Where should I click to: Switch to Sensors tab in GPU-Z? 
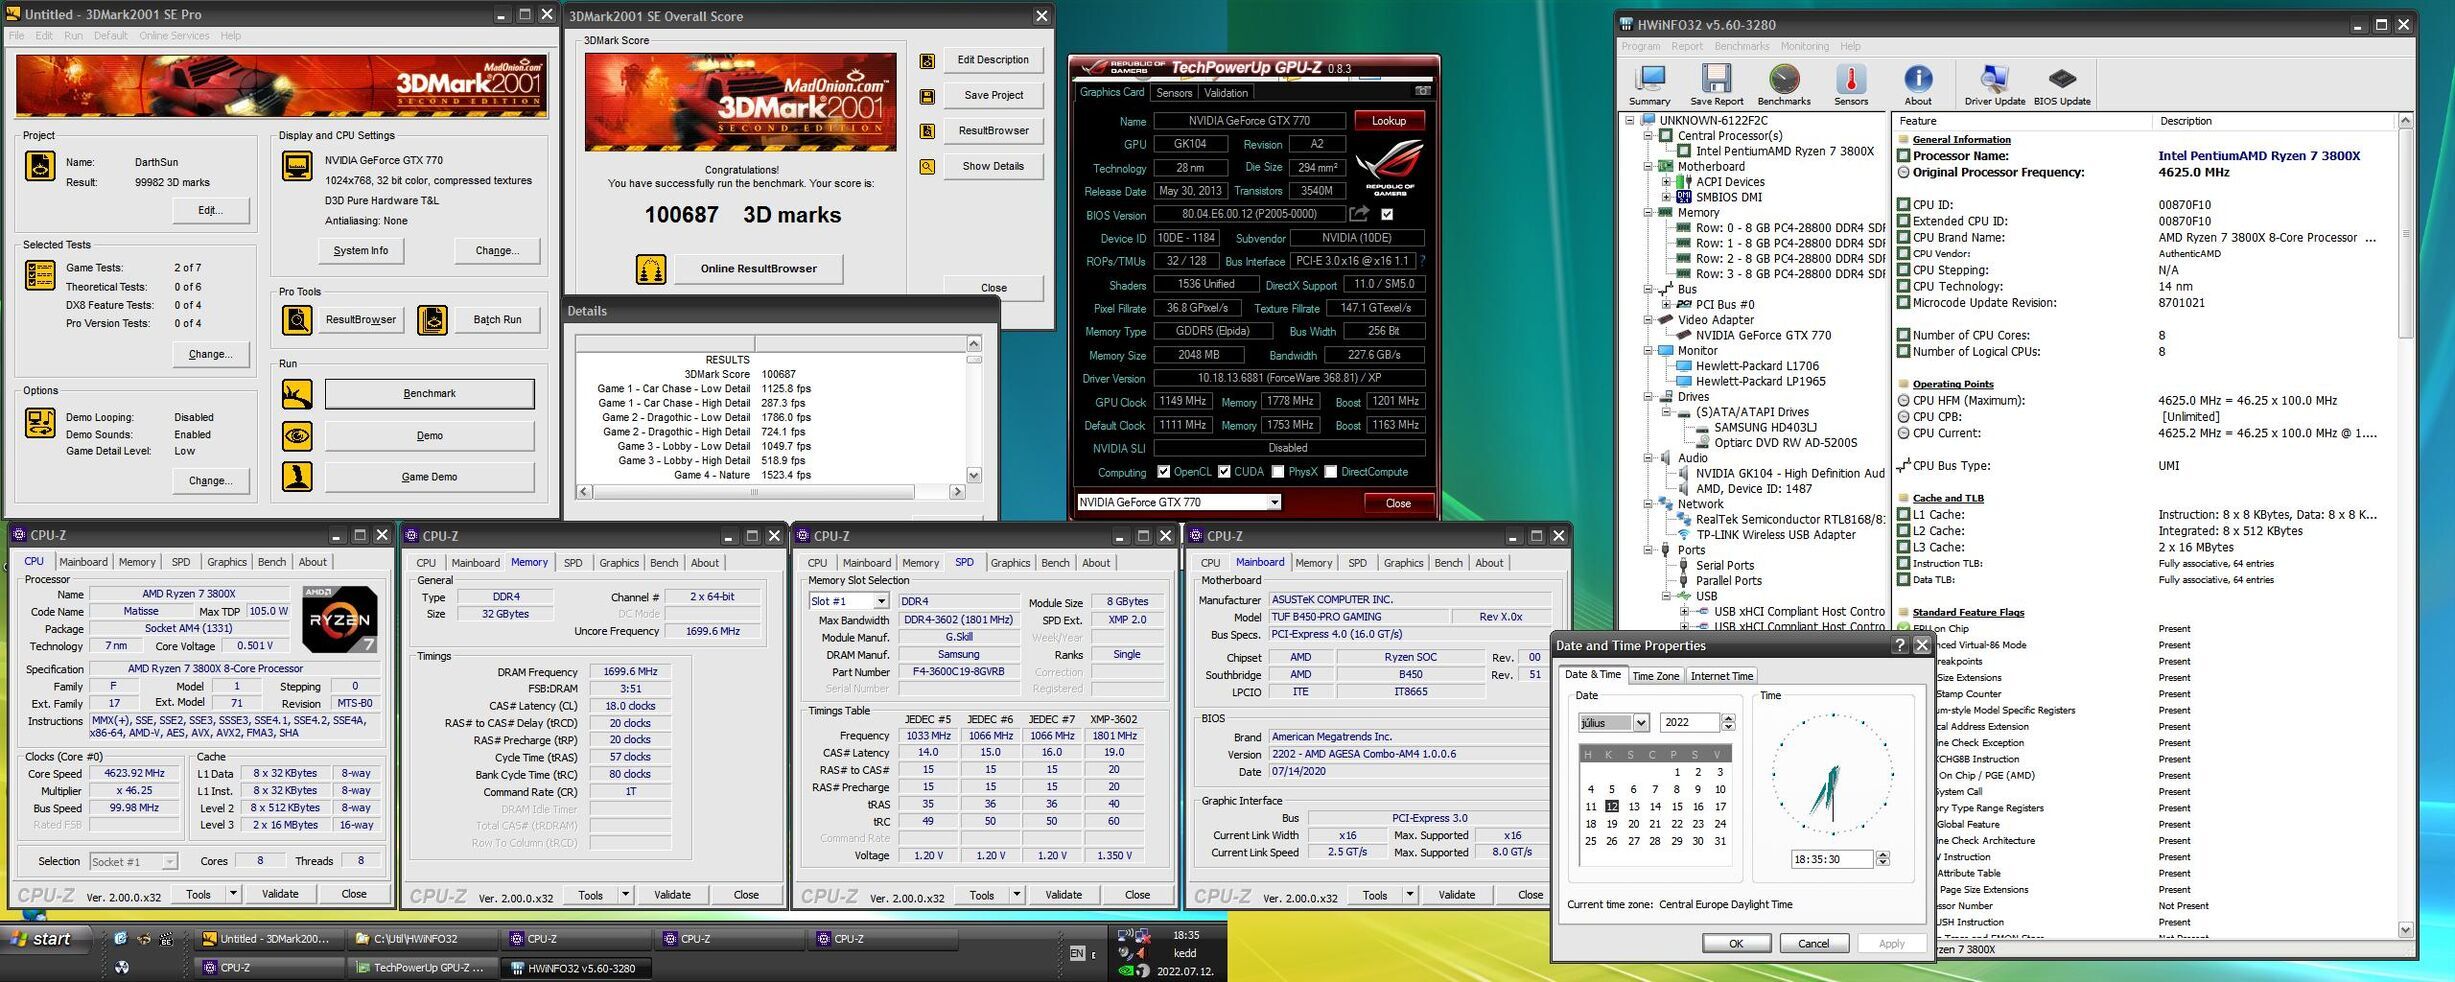tap(1174, 93)
